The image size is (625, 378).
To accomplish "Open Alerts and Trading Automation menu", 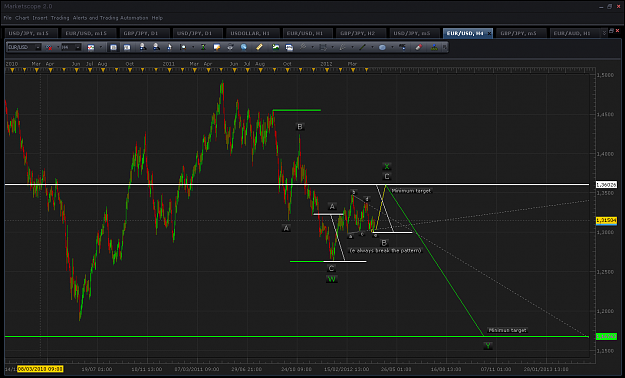I will tap(110, 18).
